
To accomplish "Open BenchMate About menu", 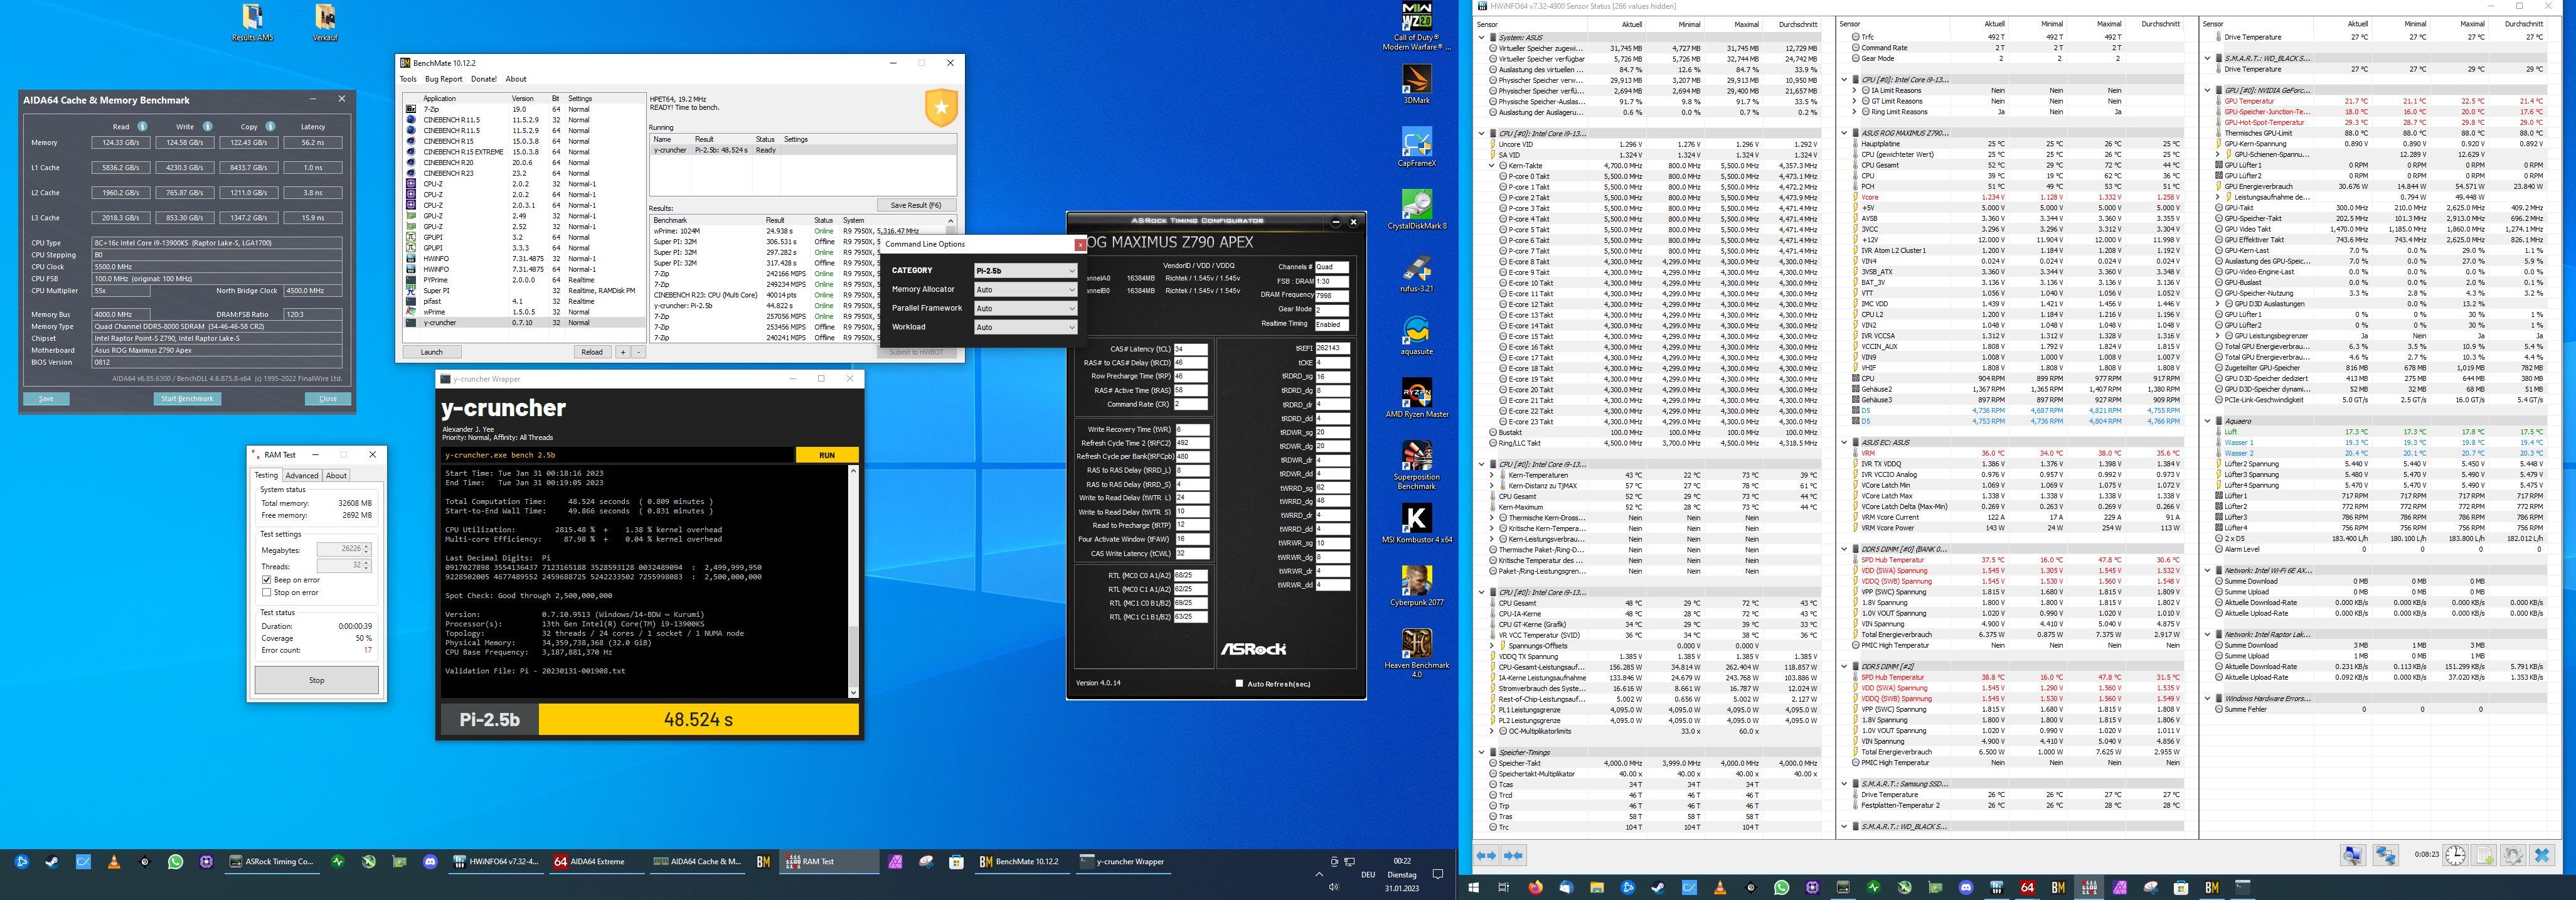I will [516, 79].
